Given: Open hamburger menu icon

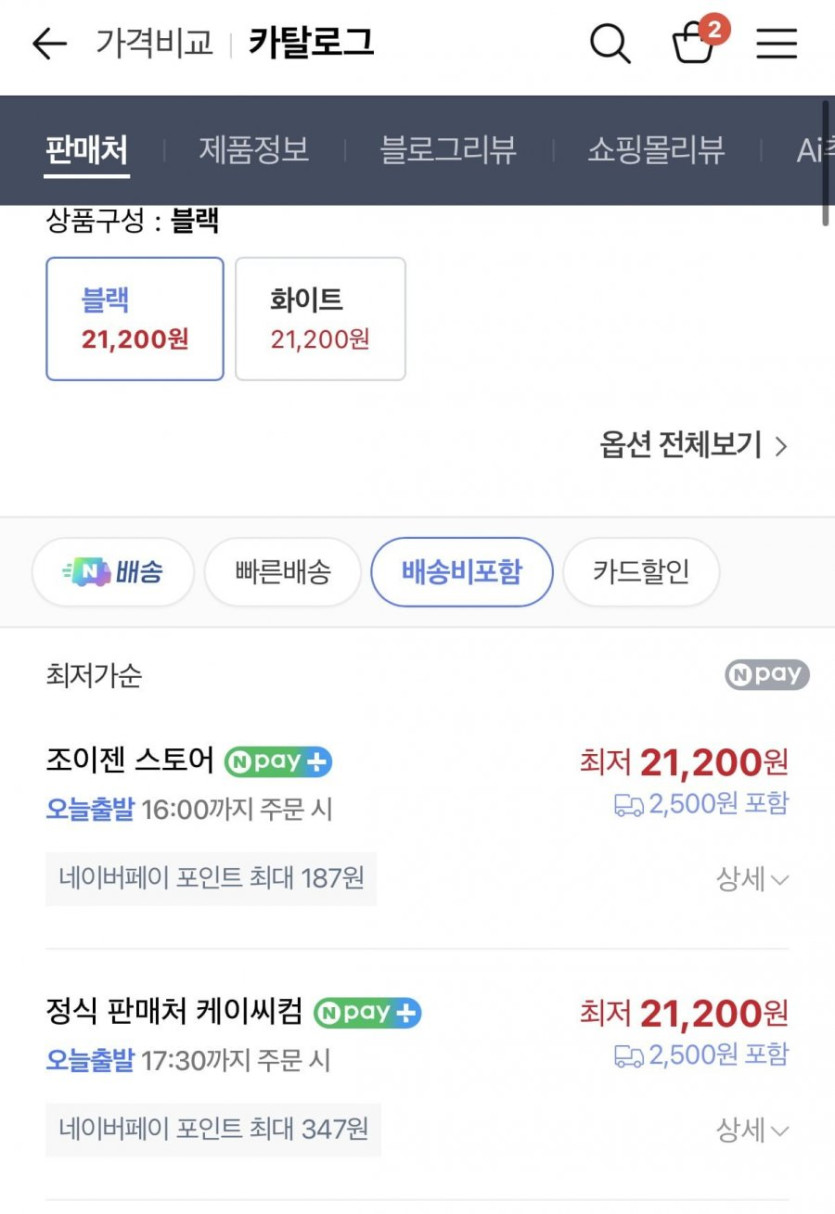Looking at the screenshot, I should coord(776,44).
